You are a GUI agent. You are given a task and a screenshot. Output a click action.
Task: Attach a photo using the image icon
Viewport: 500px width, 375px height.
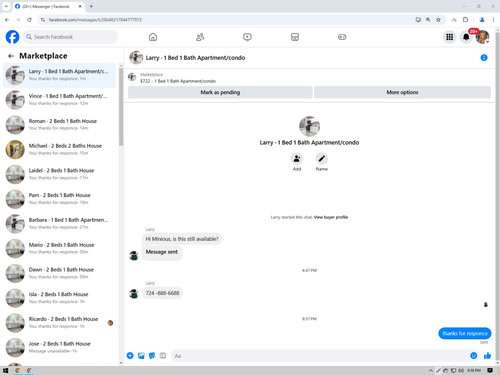141,356
